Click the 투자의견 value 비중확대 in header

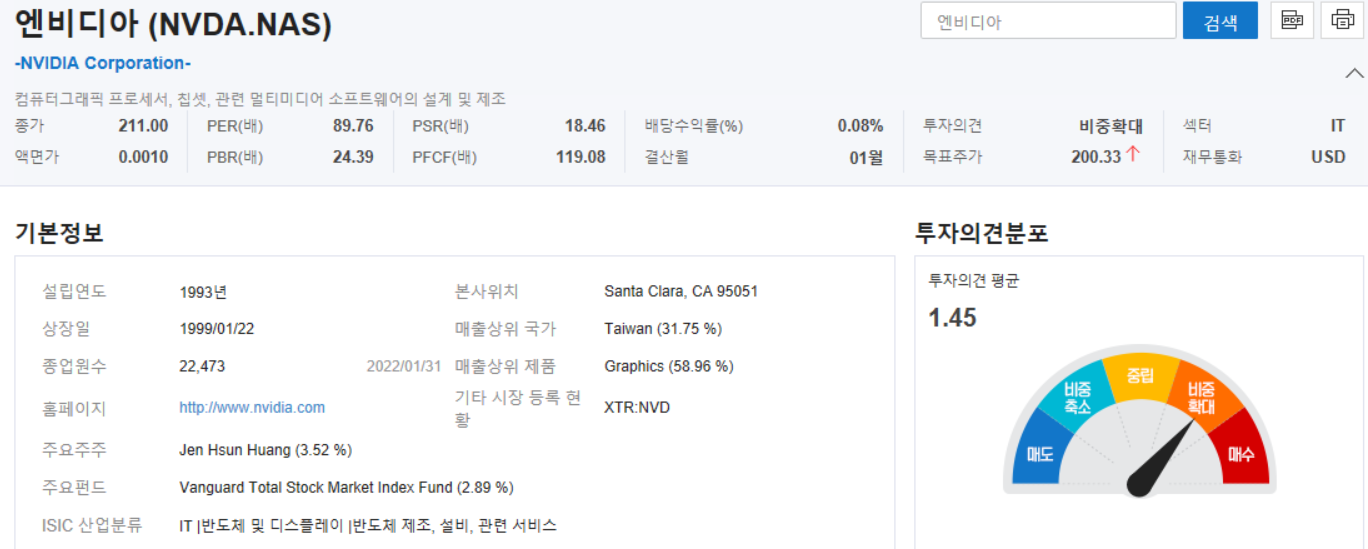pyautogui.click(x=1111, y=126)
